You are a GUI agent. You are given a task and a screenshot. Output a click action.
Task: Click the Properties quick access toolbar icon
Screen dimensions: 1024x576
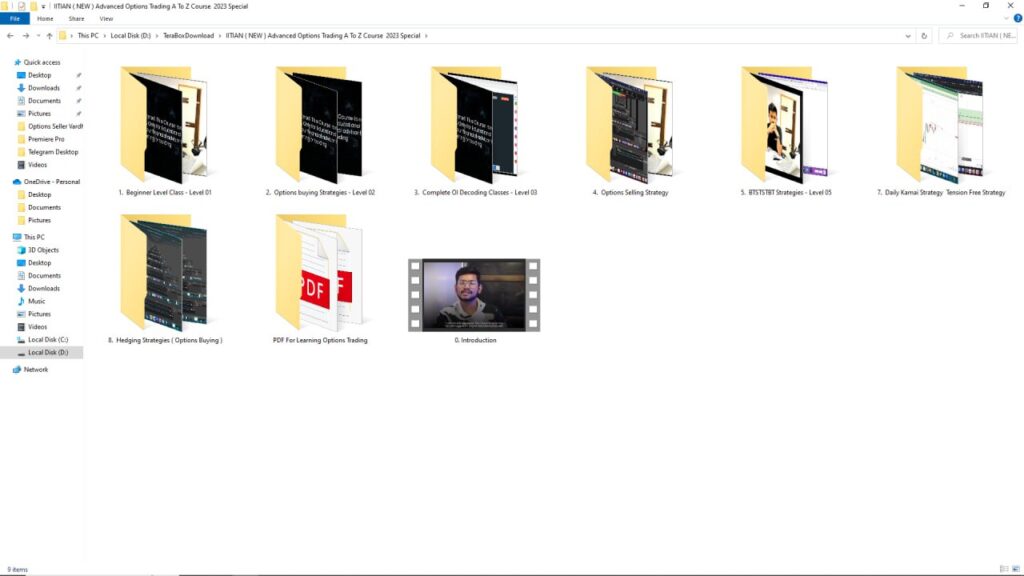tap(21, 6)
